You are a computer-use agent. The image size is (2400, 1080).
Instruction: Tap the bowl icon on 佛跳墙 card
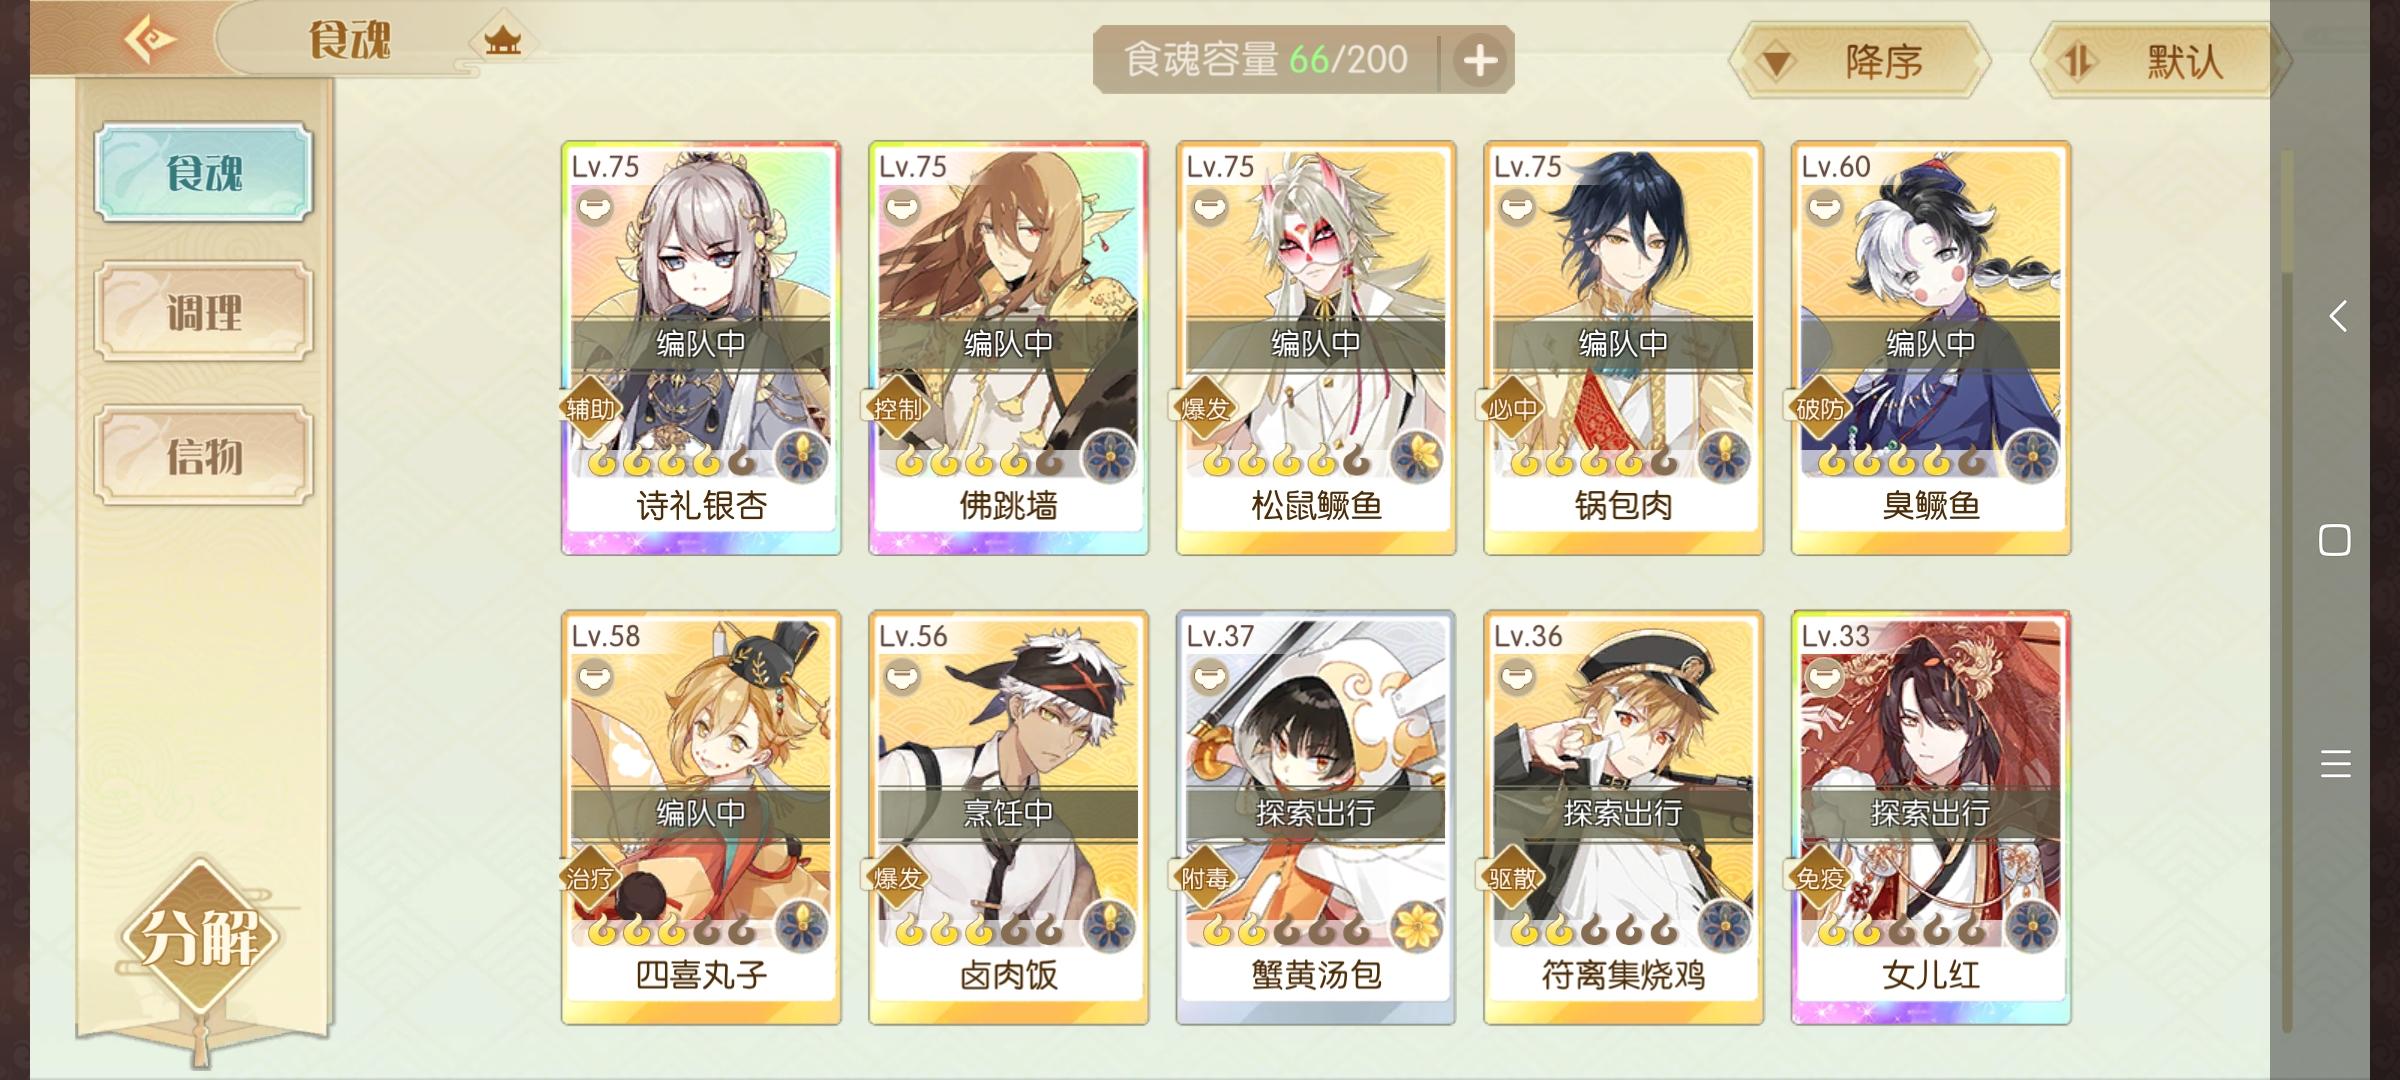click(902, 208)
